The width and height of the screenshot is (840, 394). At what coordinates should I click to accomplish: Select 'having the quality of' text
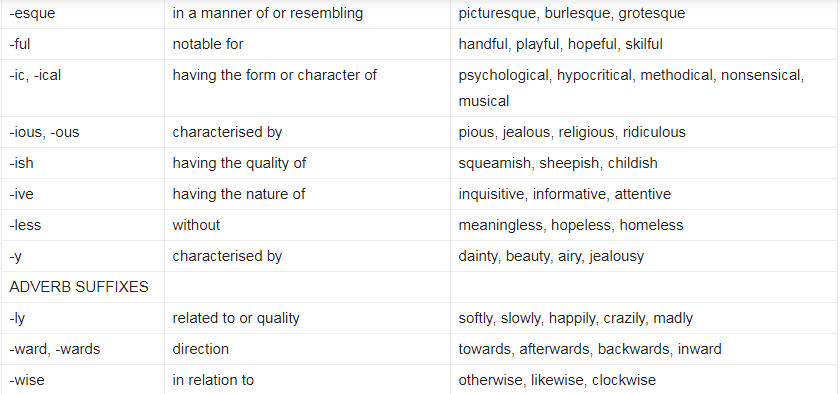point(239,163)
